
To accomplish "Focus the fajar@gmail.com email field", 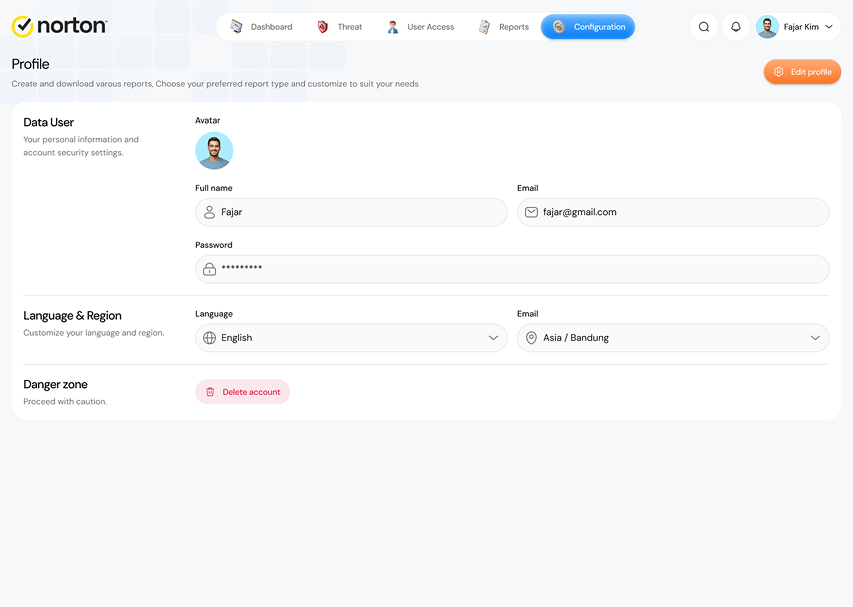I will tap(673, 212).
